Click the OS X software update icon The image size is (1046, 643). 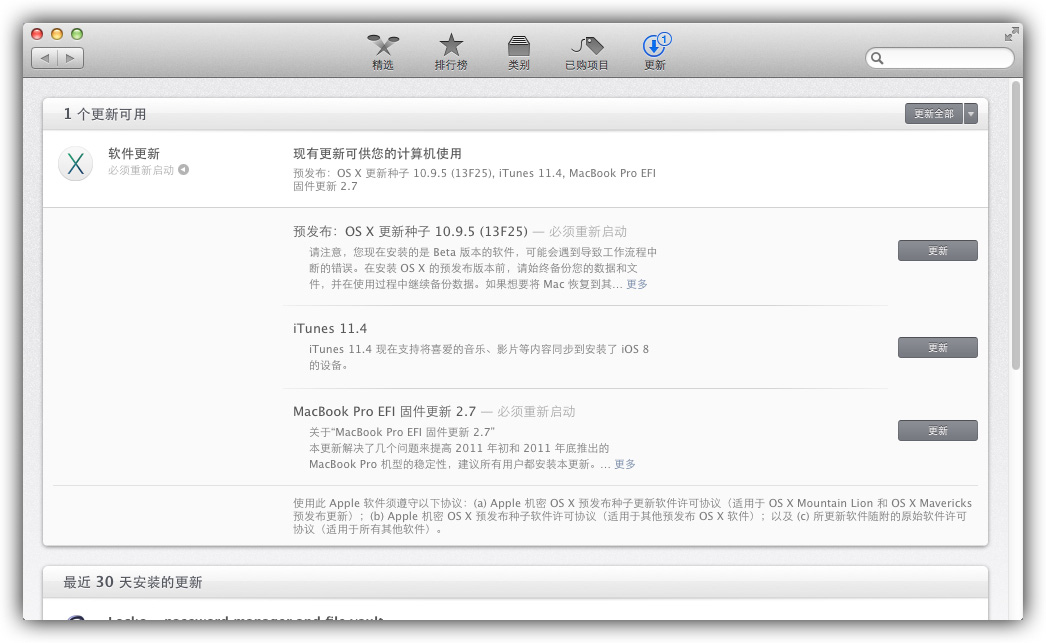coord(75,163)
